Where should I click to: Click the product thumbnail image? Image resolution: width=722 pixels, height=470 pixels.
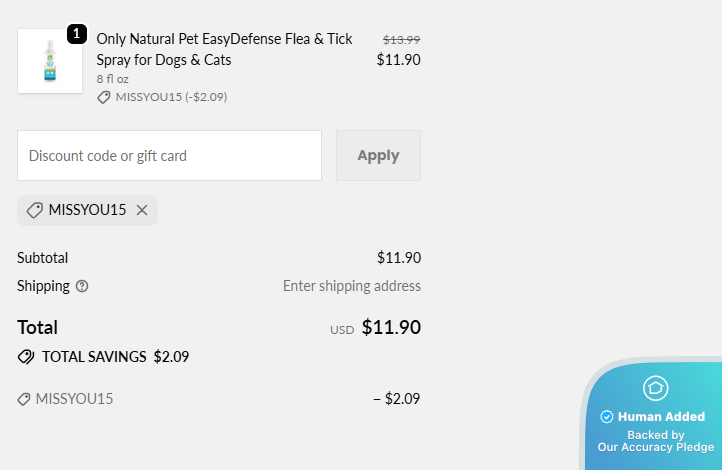(50, 61)
